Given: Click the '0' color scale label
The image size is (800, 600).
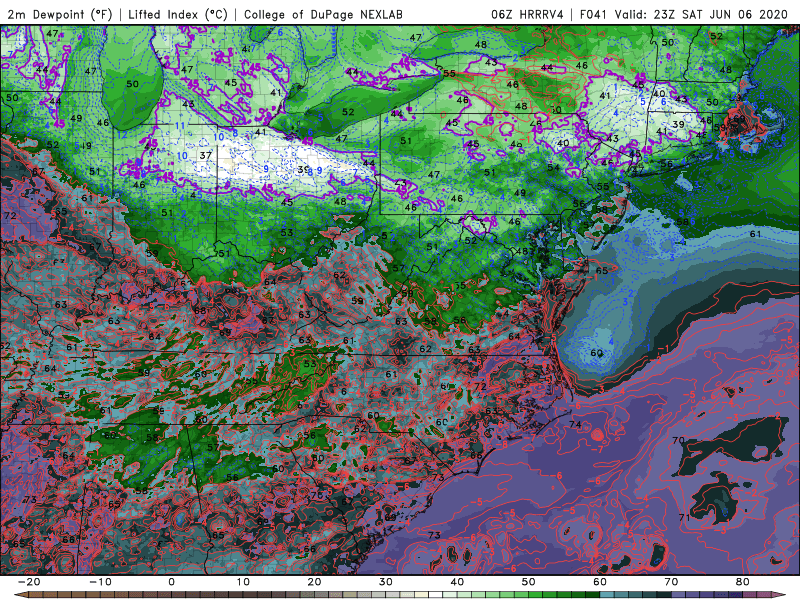Looking at the screenshot, I should tap(171, 582).
